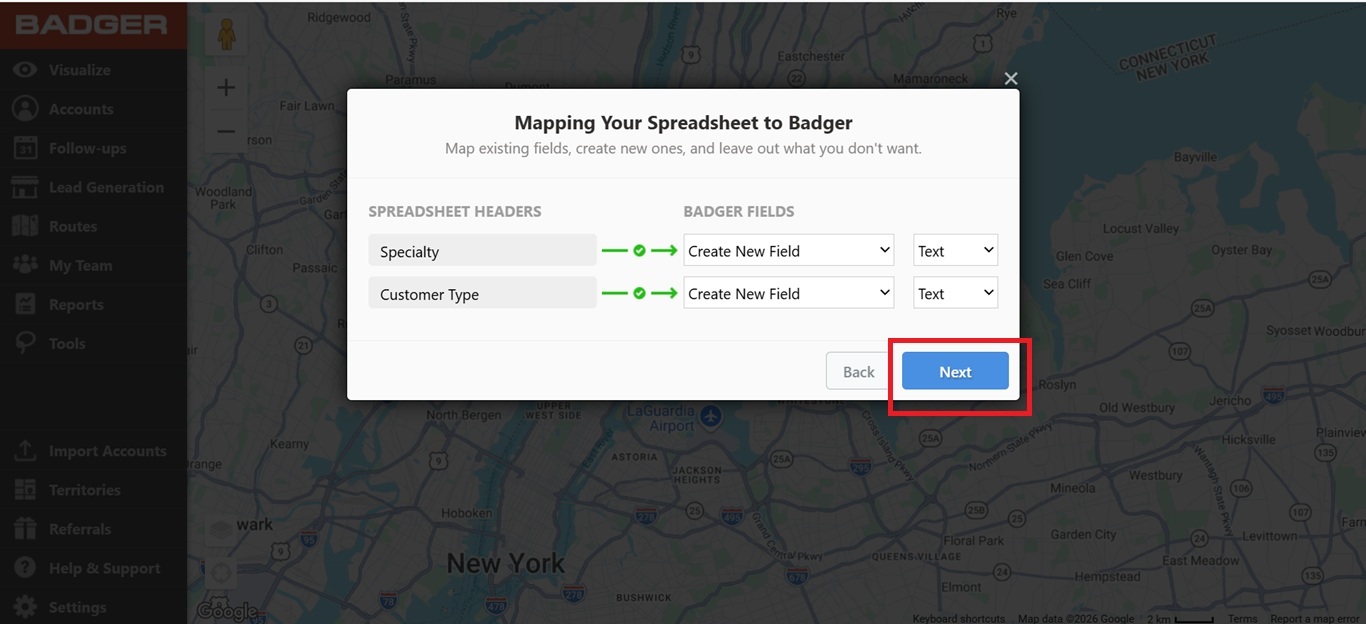1366x624 pixels.
Task: Click the Back button
Action: (858, 371)
